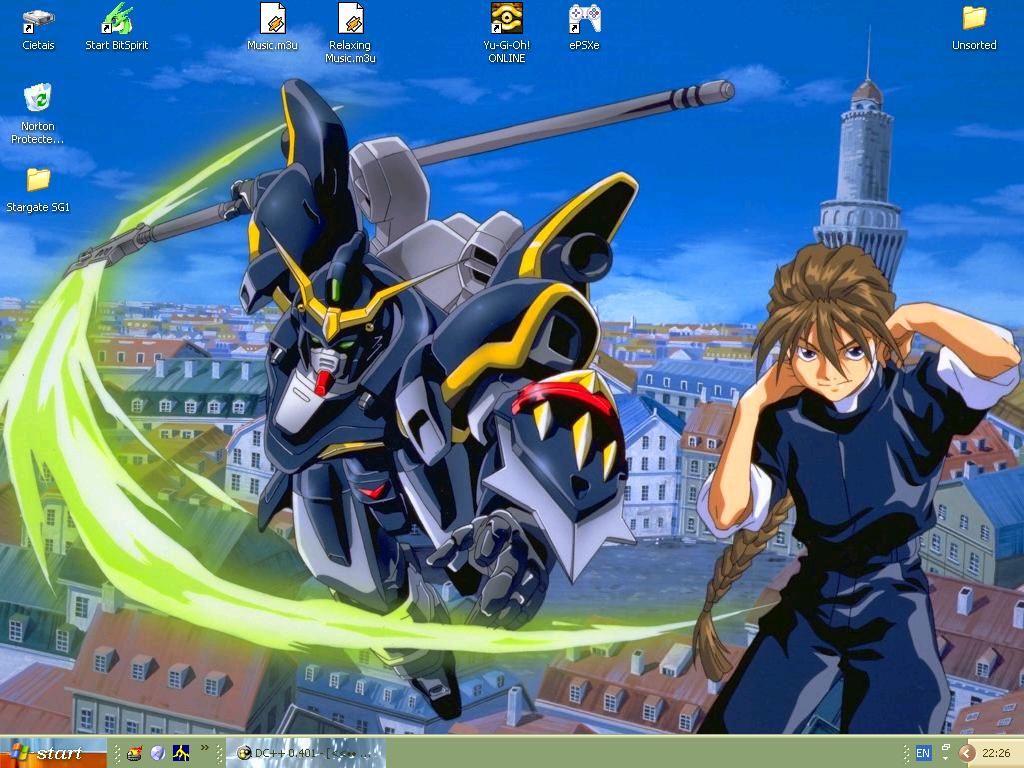Open the Unsorted folder
Image resolution: width=1024 pixels, height=768 pixels.
click(974, 27)
